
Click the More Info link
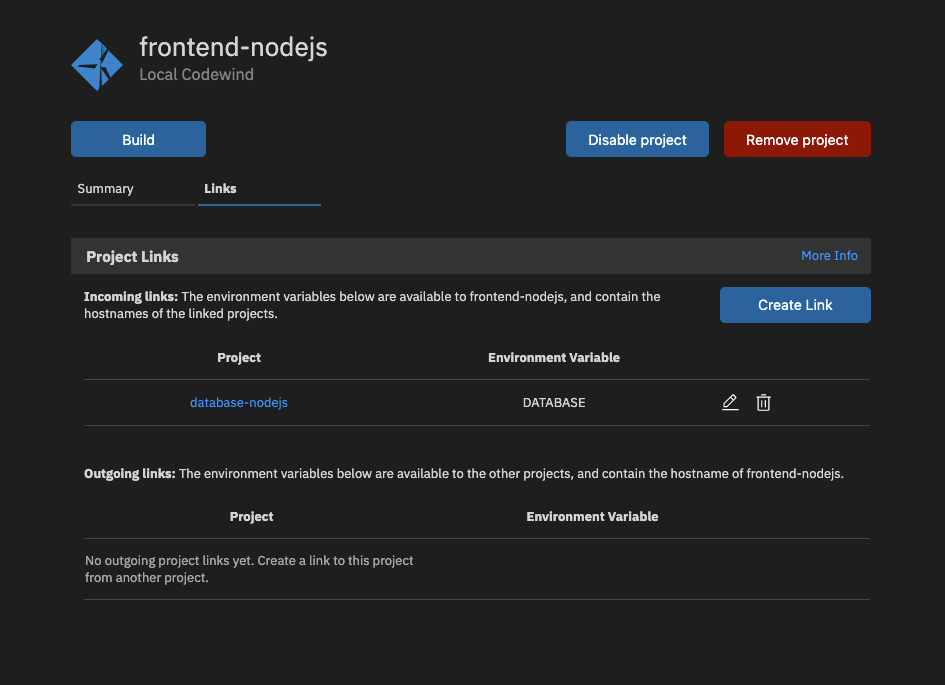(829, 255)
